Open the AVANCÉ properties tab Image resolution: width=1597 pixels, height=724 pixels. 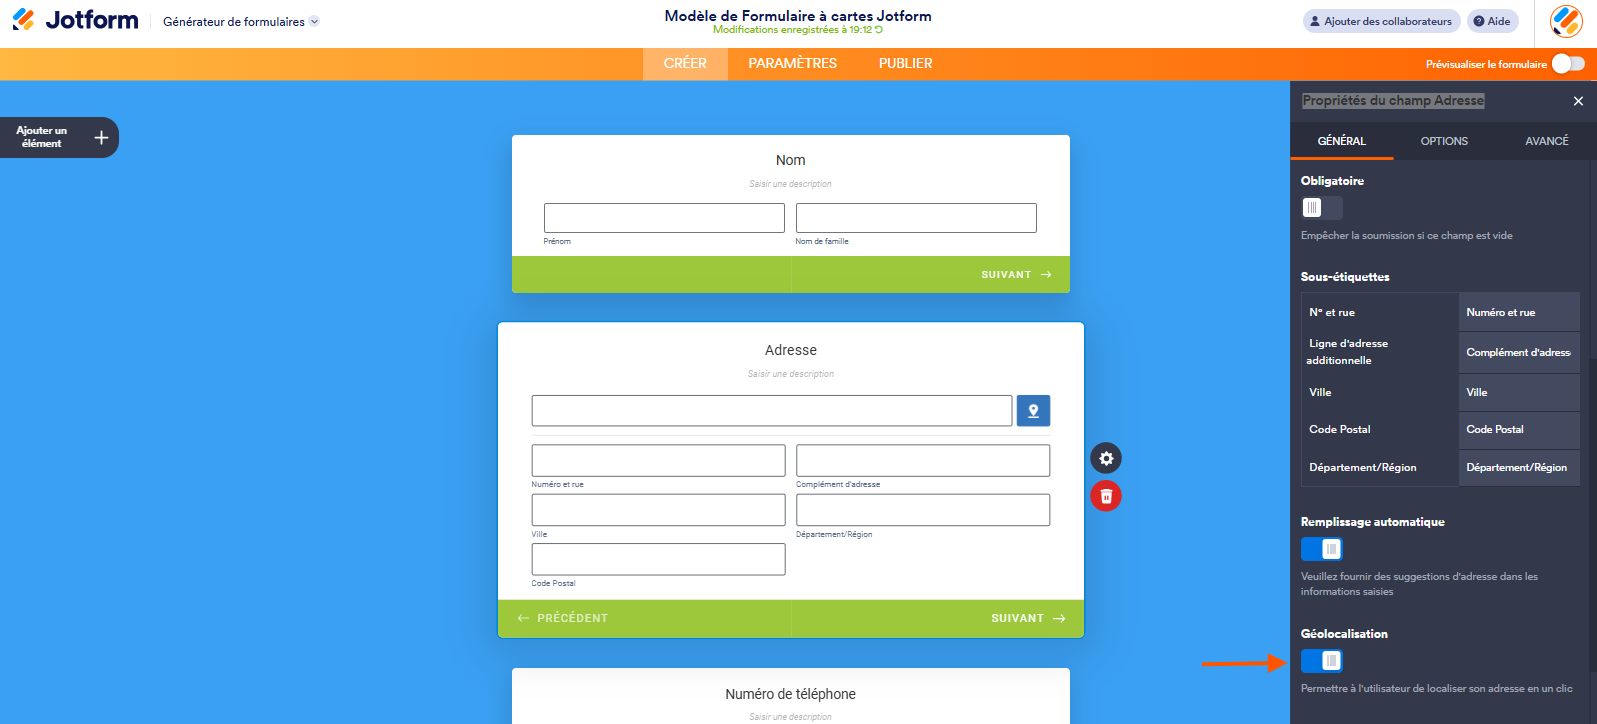[x=1546, y=141]
